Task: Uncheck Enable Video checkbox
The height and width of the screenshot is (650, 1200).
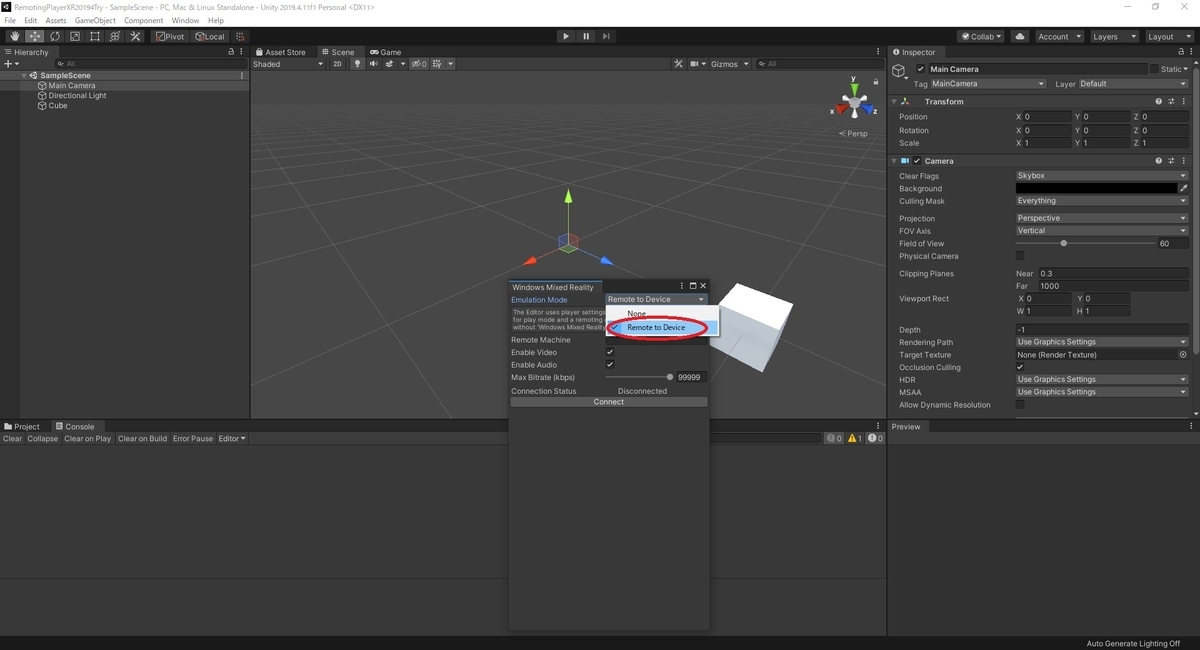Action: click(x=610, y=352)
